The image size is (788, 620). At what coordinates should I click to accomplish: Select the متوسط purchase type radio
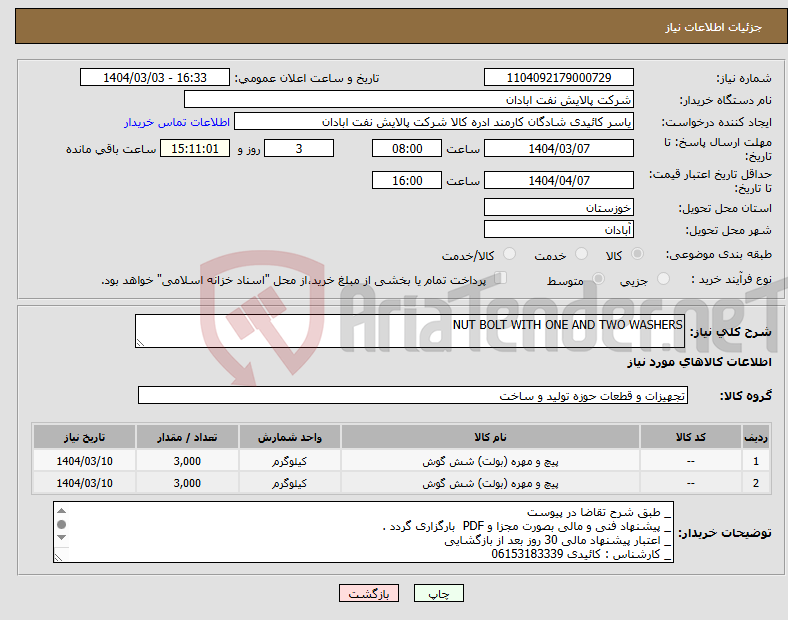(598, 278)
